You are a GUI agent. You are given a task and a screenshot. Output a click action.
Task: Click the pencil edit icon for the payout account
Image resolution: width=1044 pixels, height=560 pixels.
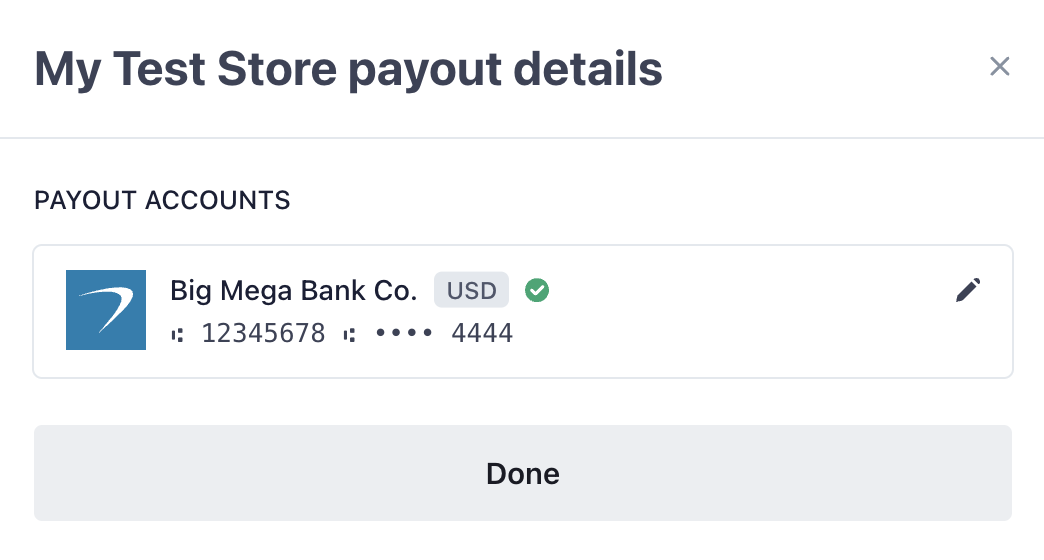[968, 290]
